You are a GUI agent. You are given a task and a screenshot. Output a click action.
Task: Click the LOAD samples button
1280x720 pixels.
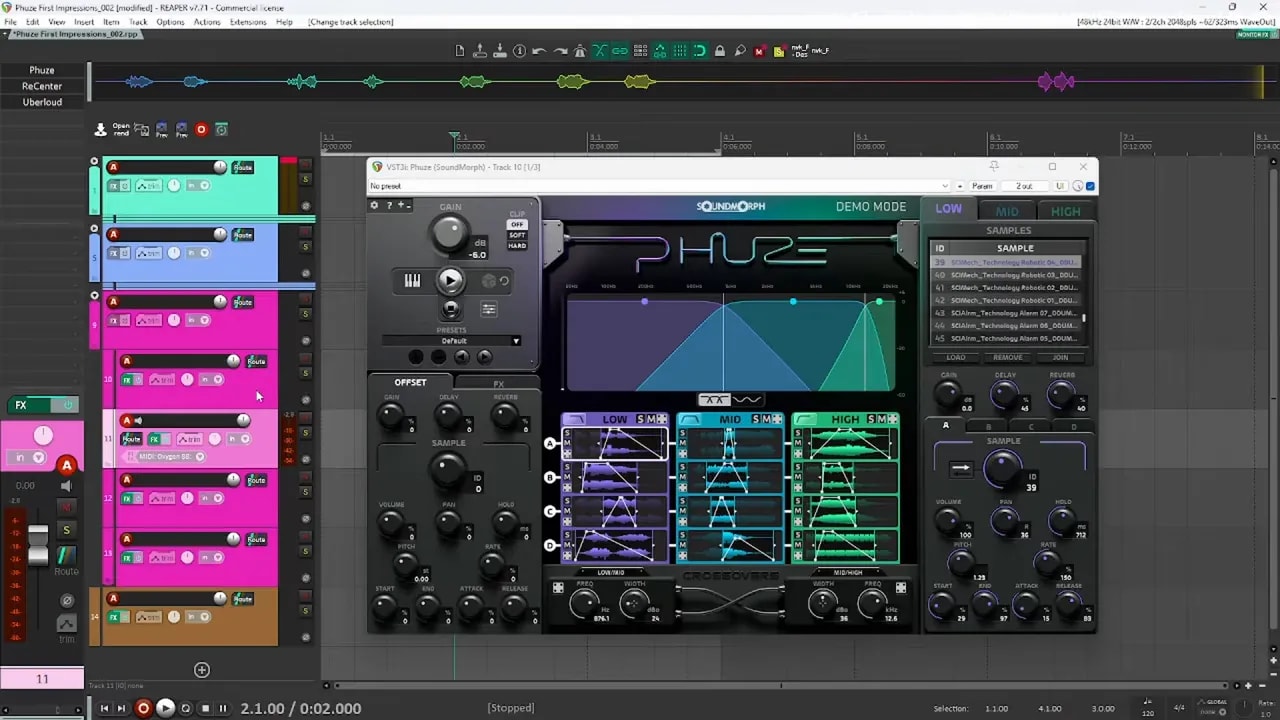[x=956, y=357]
